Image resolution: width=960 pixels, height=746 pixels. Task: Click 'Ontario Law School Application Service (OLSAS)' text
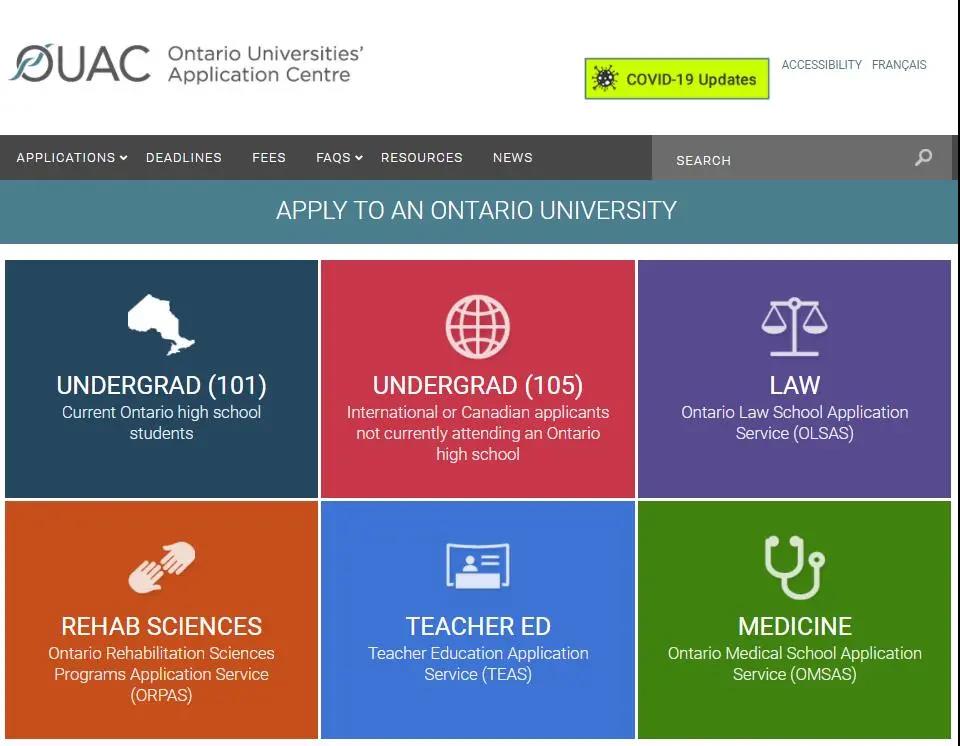(x=795, y=423)
